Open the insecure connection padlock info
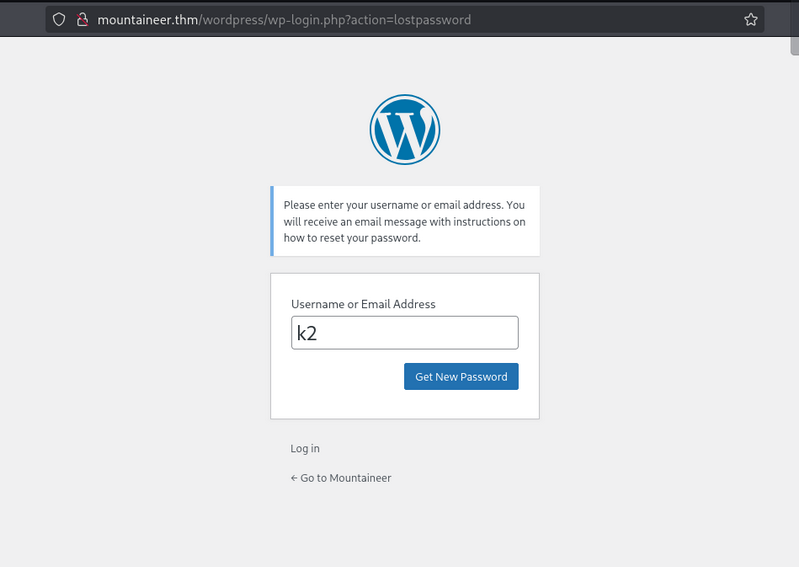The height and width of the screenshot is (567, 799). click(x=82, y=19)
